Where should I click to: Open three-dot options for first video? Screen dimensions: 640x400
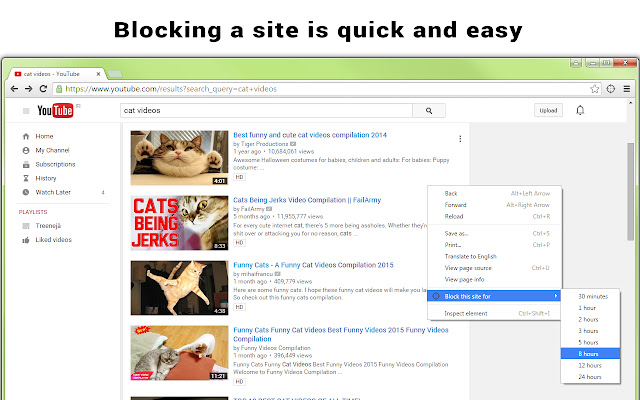tap(460, 139)
